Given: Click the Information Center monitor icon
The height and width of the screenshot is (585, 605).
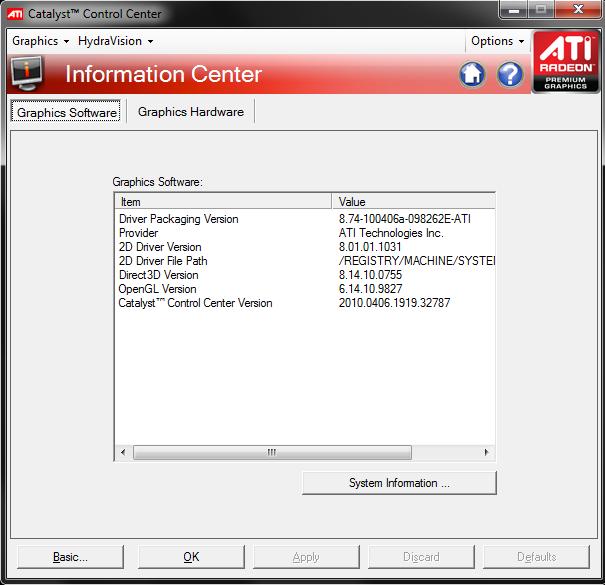Looking at the screenshot, I should pyautogui.click(x=26, y=73).
